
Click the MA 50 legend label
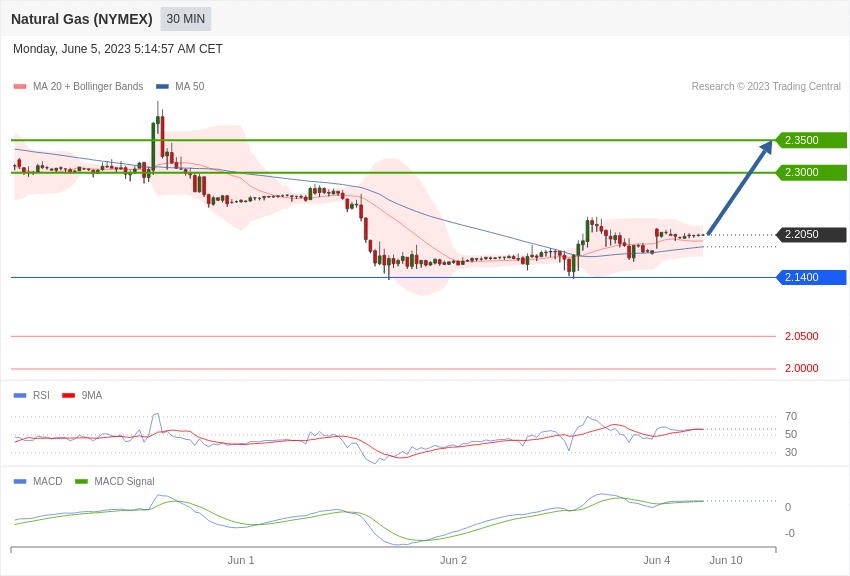click(189, 86)
